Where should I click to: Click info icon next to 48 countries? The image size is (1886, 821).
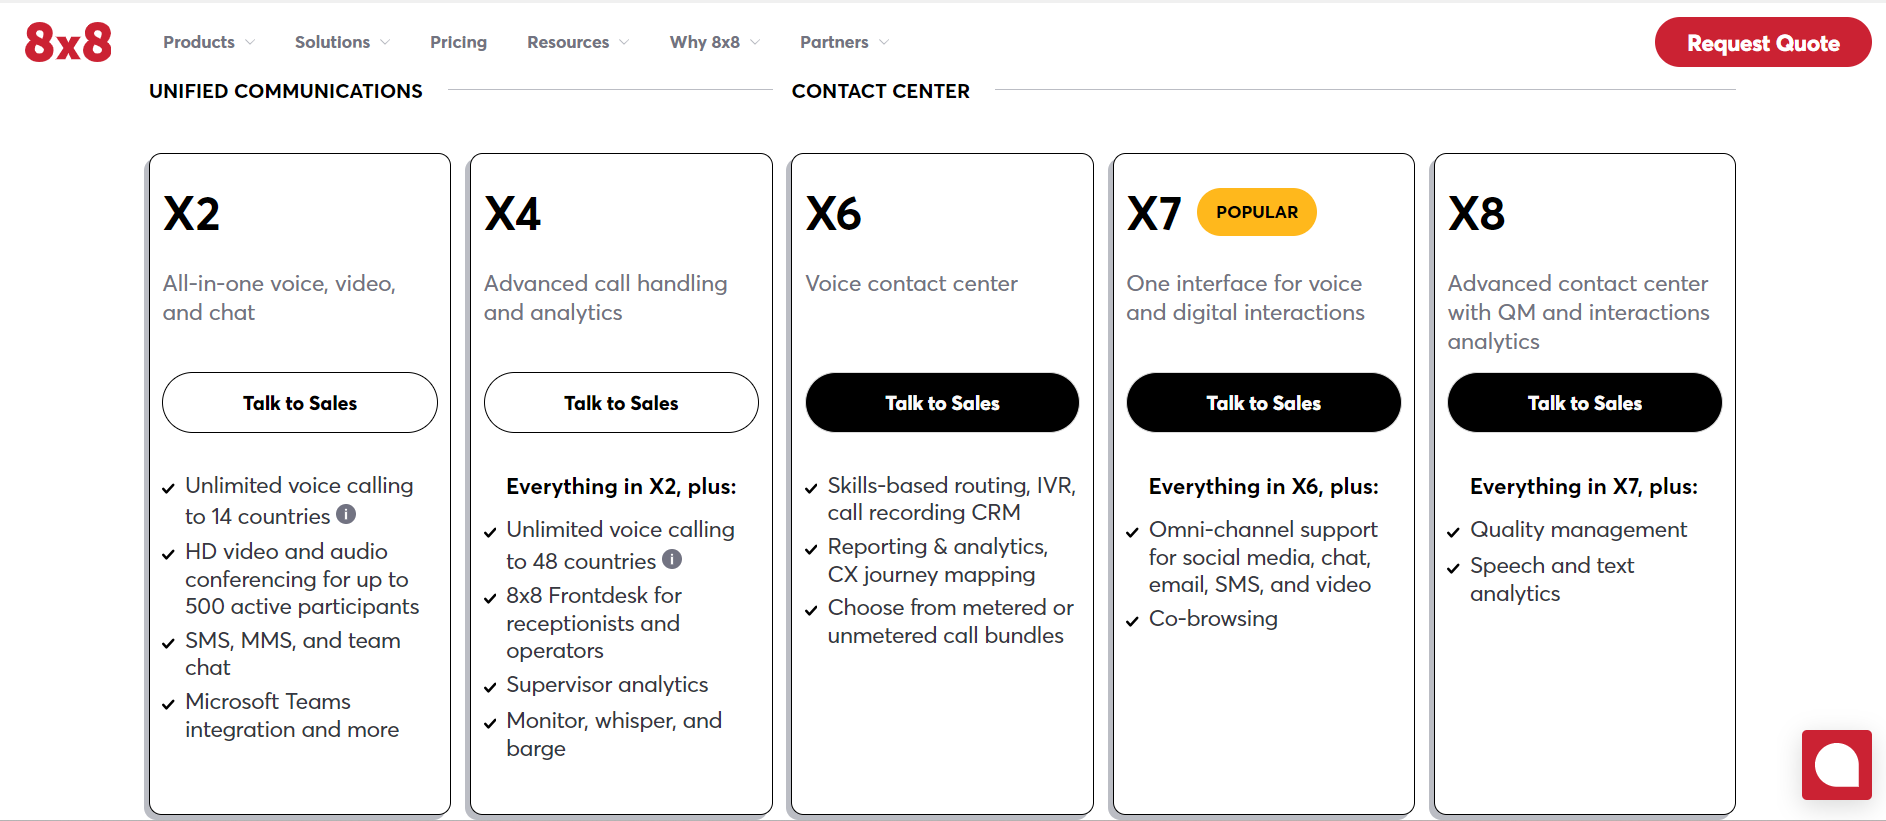tap(672, 559)
